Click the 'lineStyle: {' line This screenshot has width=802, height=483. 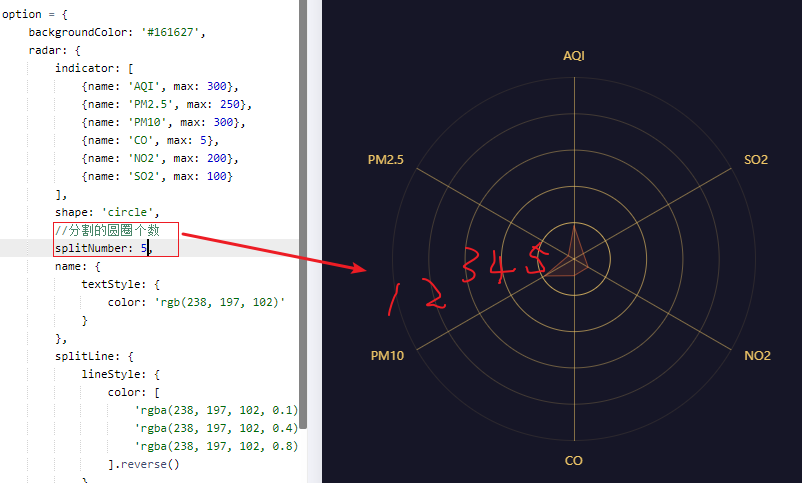(x=121, y=374)
